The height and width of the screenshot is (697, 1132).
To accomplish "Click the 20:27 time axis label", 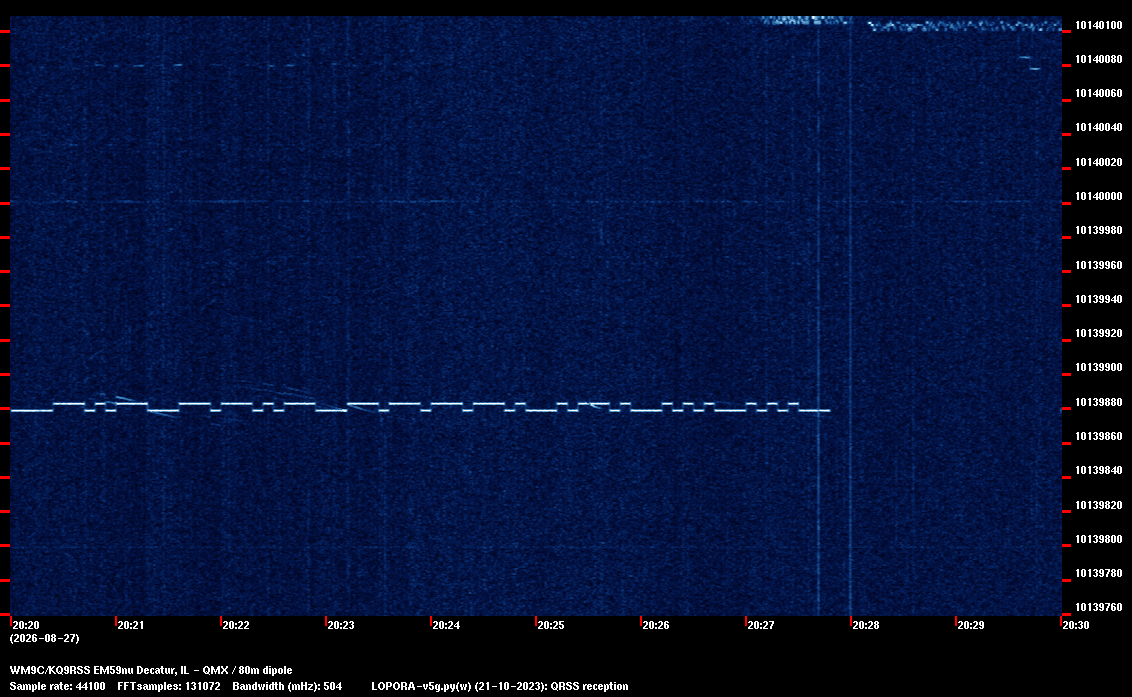I will point(761,625).
